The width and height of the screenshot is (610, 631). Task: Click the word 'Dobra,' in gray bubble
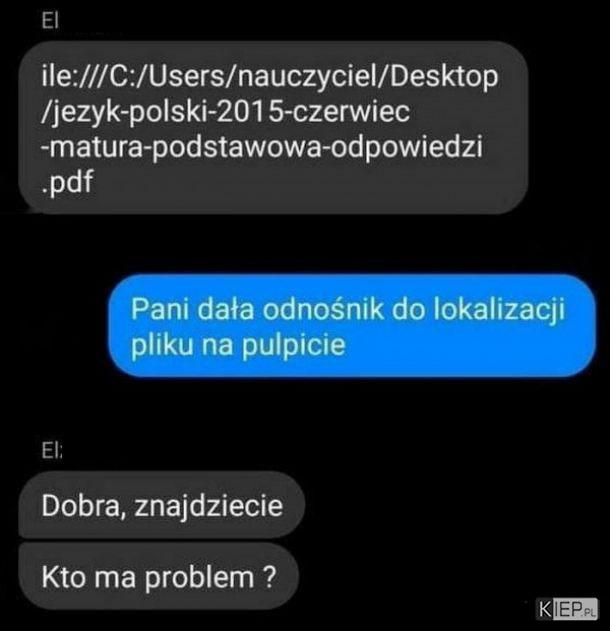[81, 506]
